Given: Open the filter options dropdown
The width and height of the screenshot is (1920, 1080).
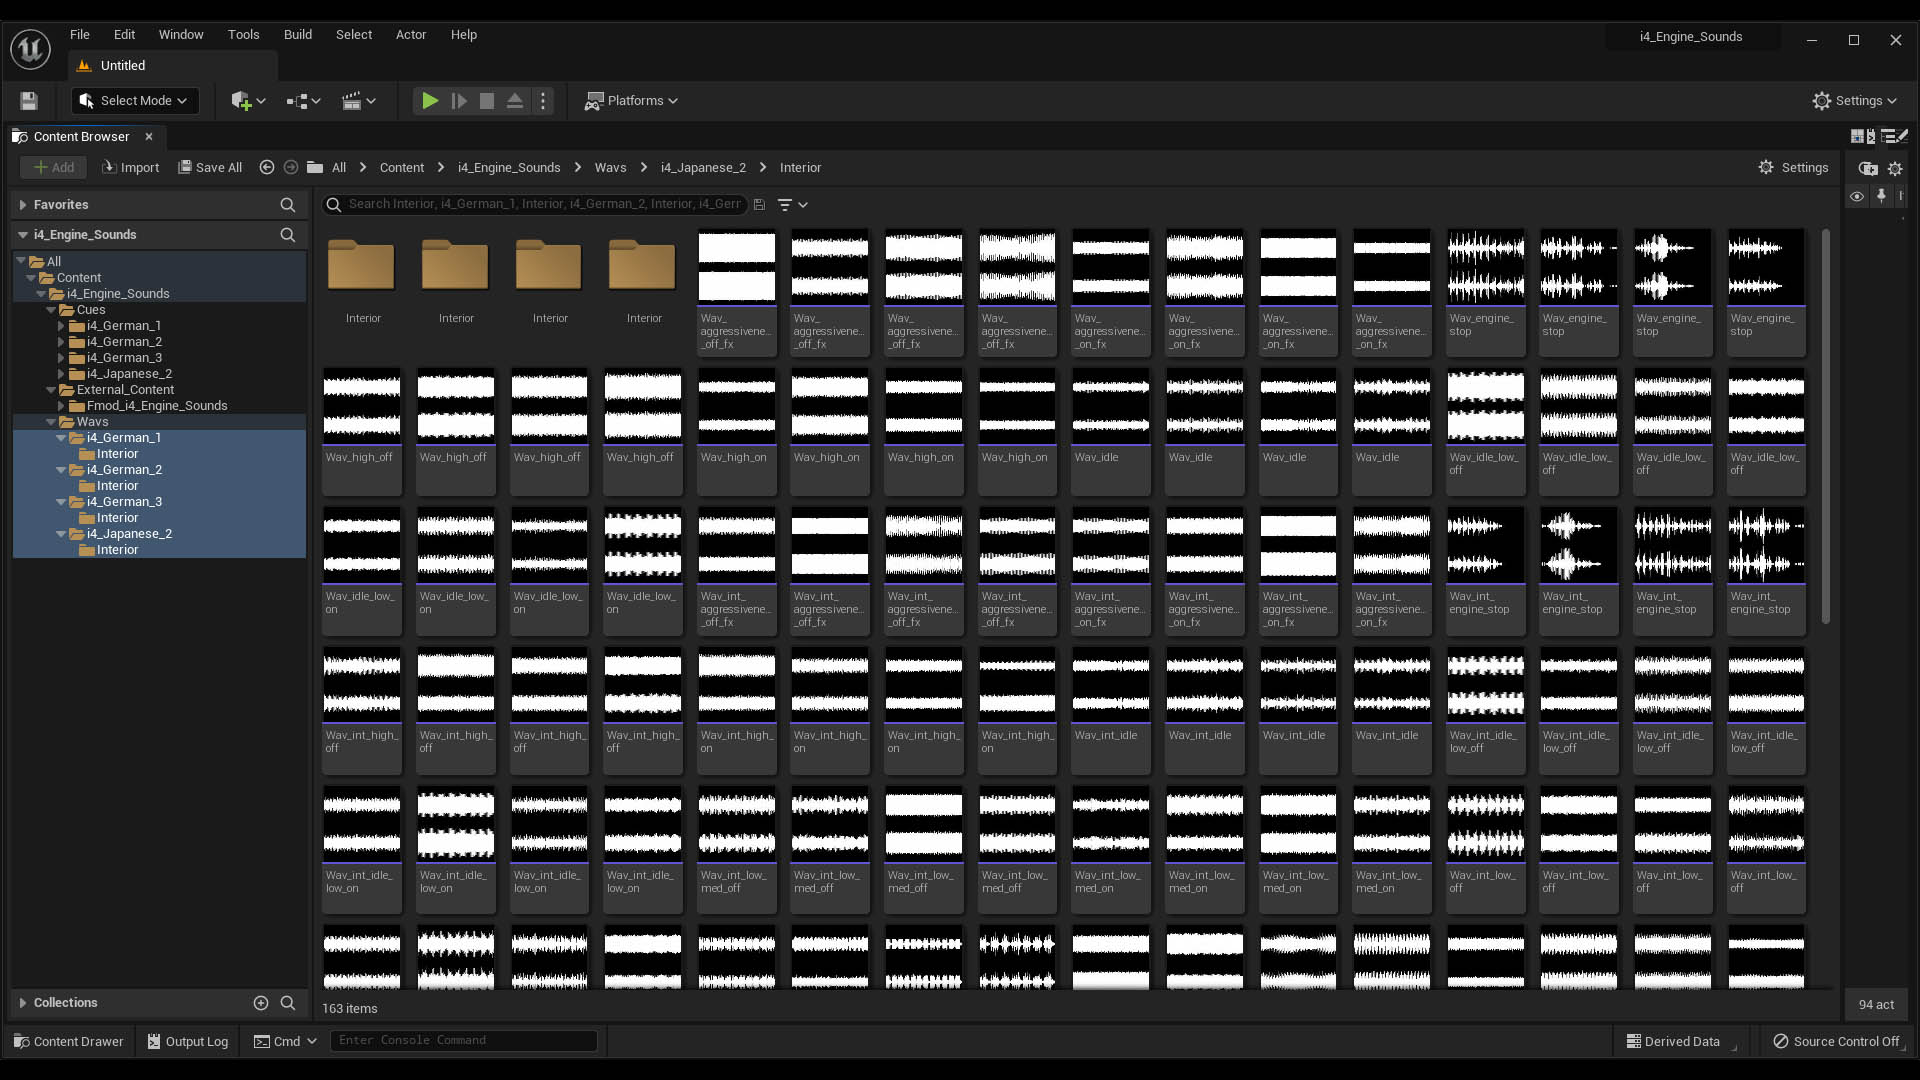Looking at the screenshot, I should 792,205.
